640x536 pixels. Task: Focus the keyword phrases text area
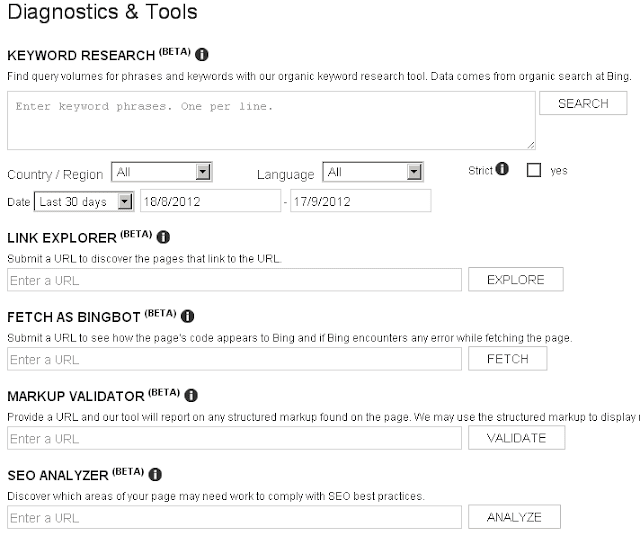[271, 120]
